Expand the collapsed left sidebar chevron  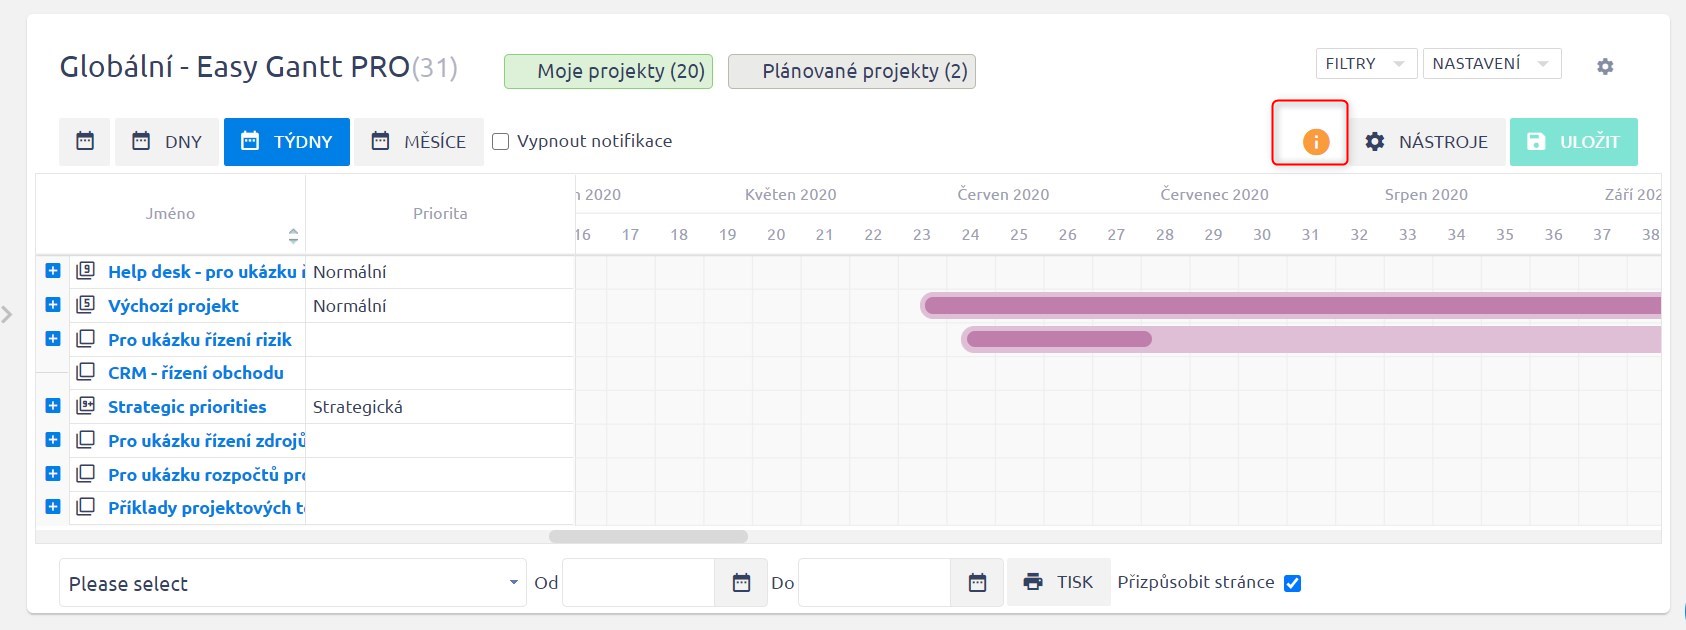[x=8, y=315]
